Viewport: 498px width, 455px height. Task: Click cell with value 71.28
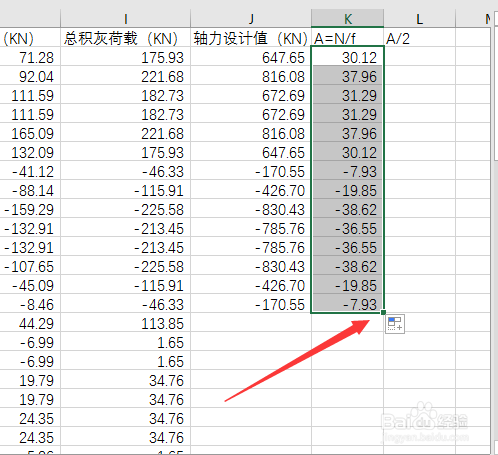[30, 56]
